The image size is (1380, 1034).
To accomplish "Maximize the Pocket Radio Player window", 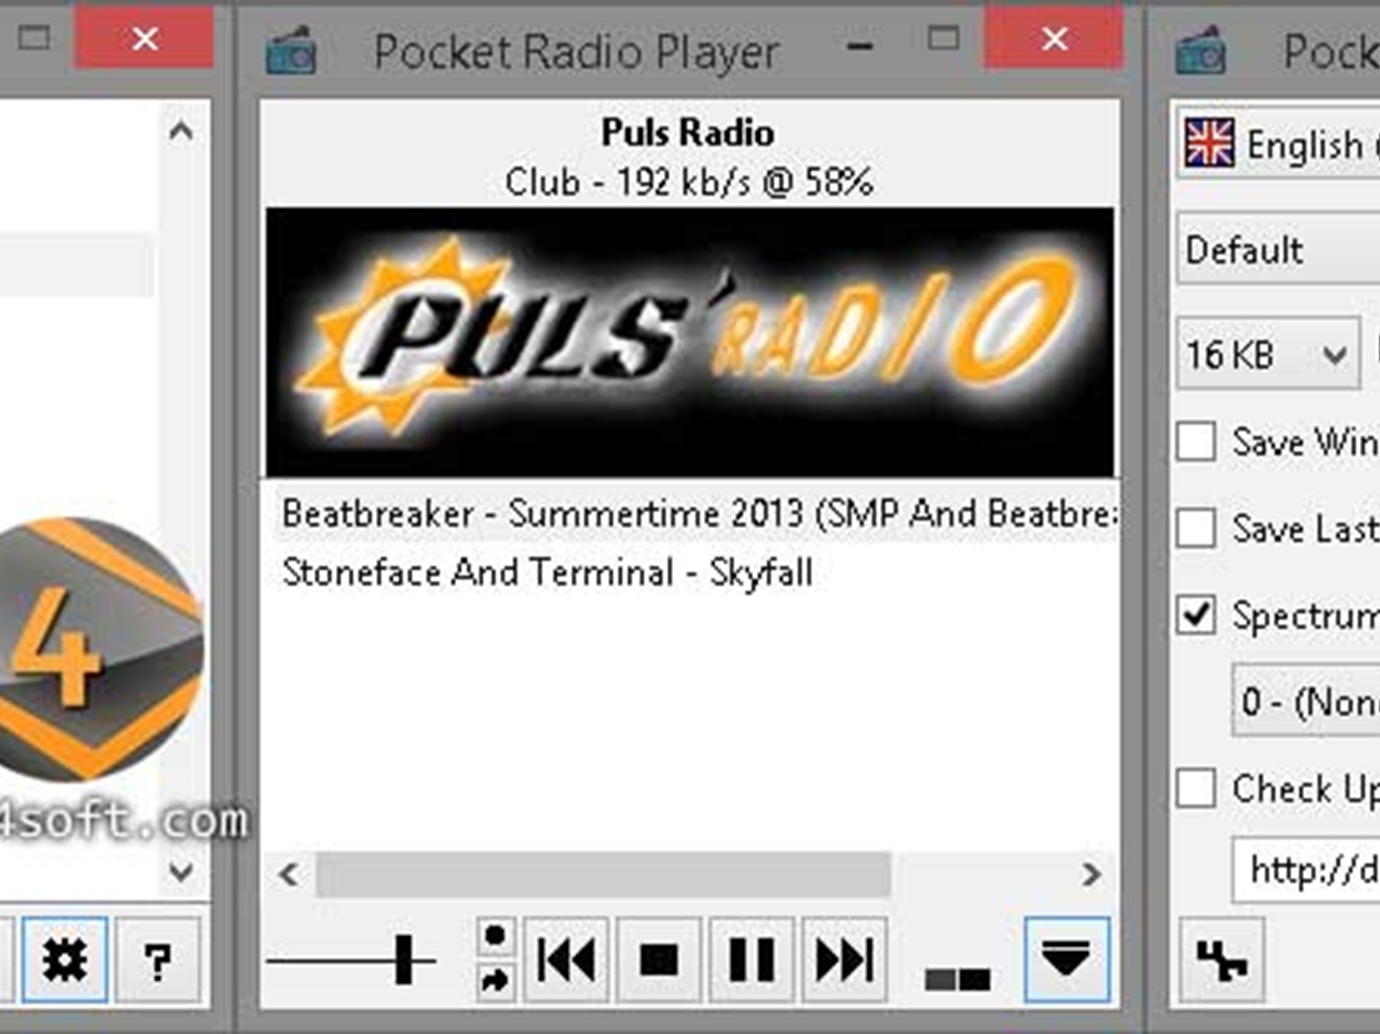I will (943, 39).
